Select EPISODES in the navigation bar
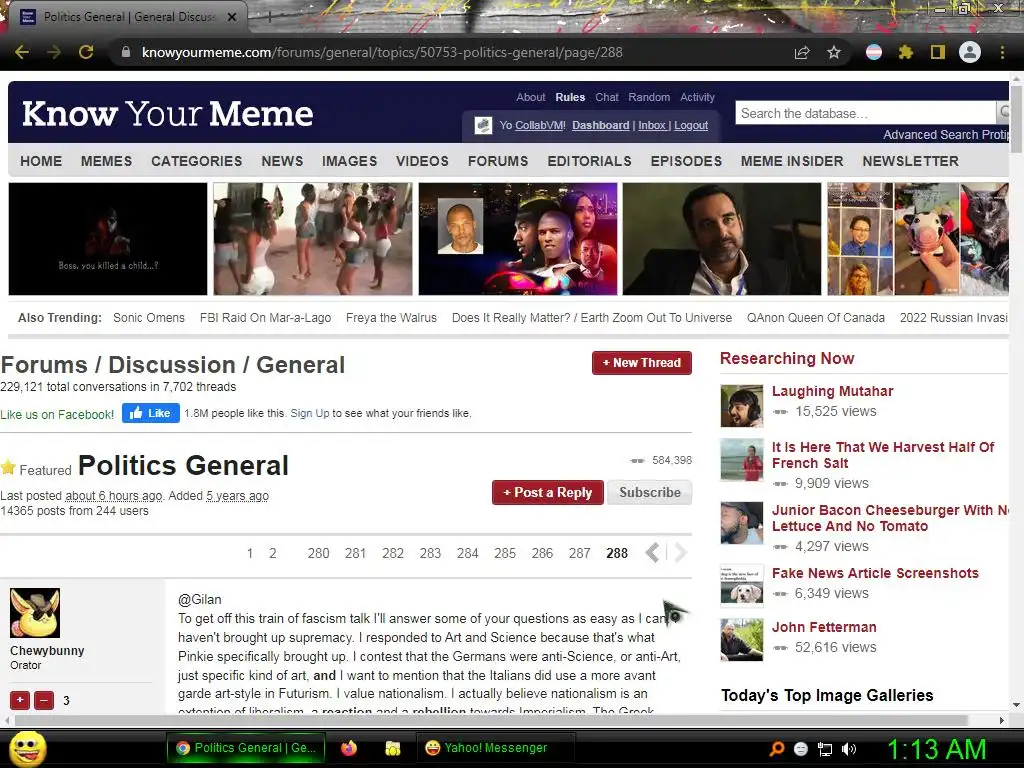1024x768 pixels. 686,161
